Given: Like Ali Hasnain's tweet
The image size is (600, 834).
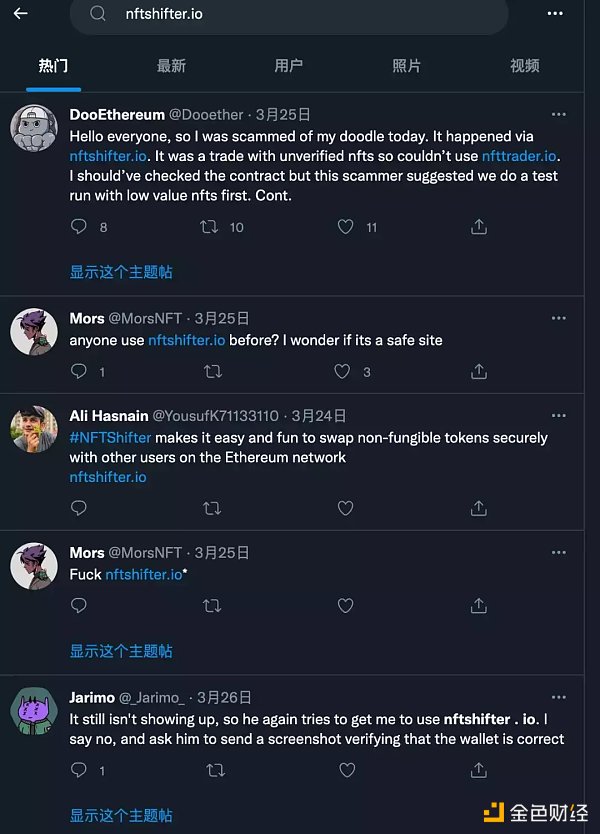Looking at the screenshot, I should [346, 508].
